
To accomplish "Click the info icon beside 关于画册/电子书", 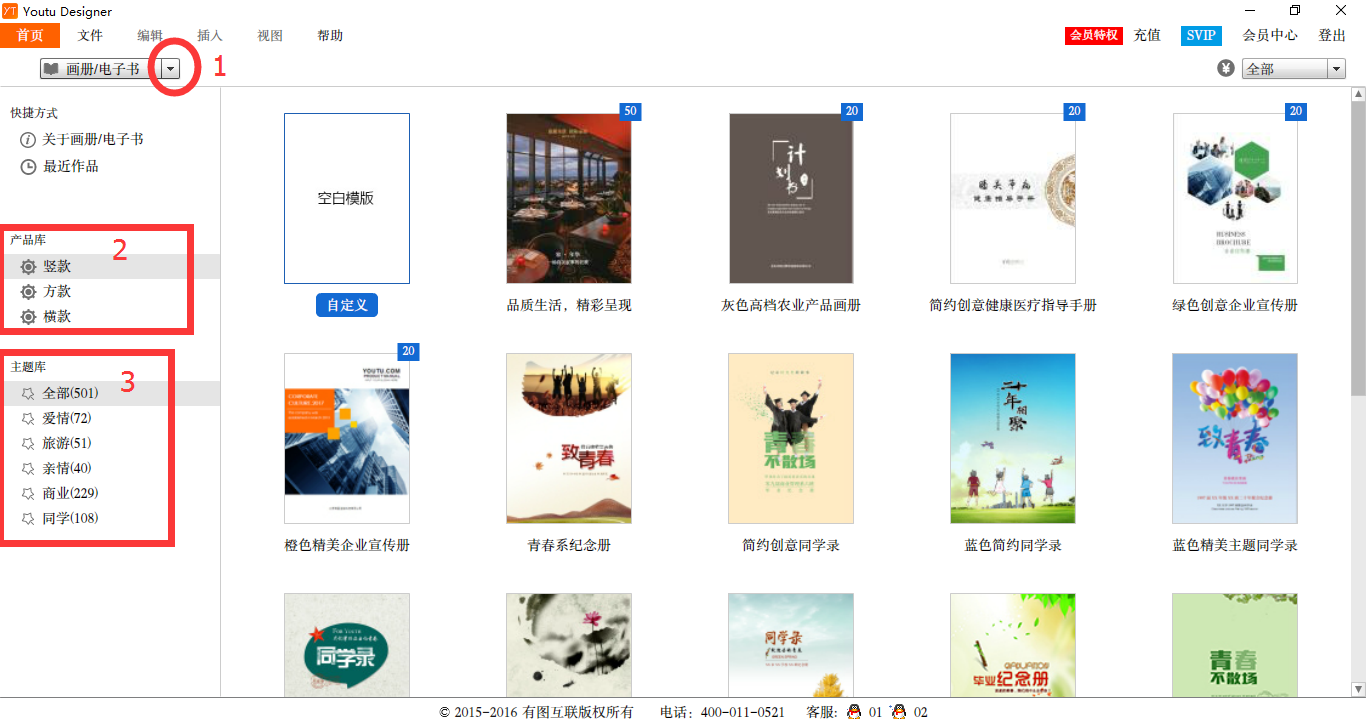I will coord(28,140).
